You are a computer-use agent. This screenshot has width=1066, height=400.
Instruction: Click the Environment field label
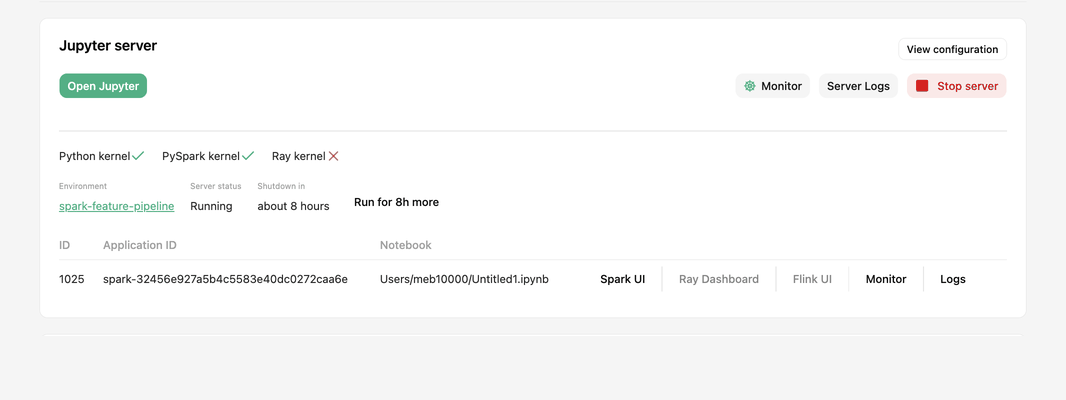coord(83,186)
